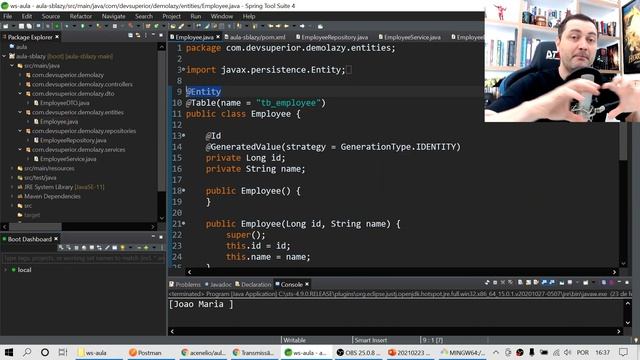Collapse the aula-sblazy project node
The height and width of the screenshot is (360, 640).
(x=4, y=56)
